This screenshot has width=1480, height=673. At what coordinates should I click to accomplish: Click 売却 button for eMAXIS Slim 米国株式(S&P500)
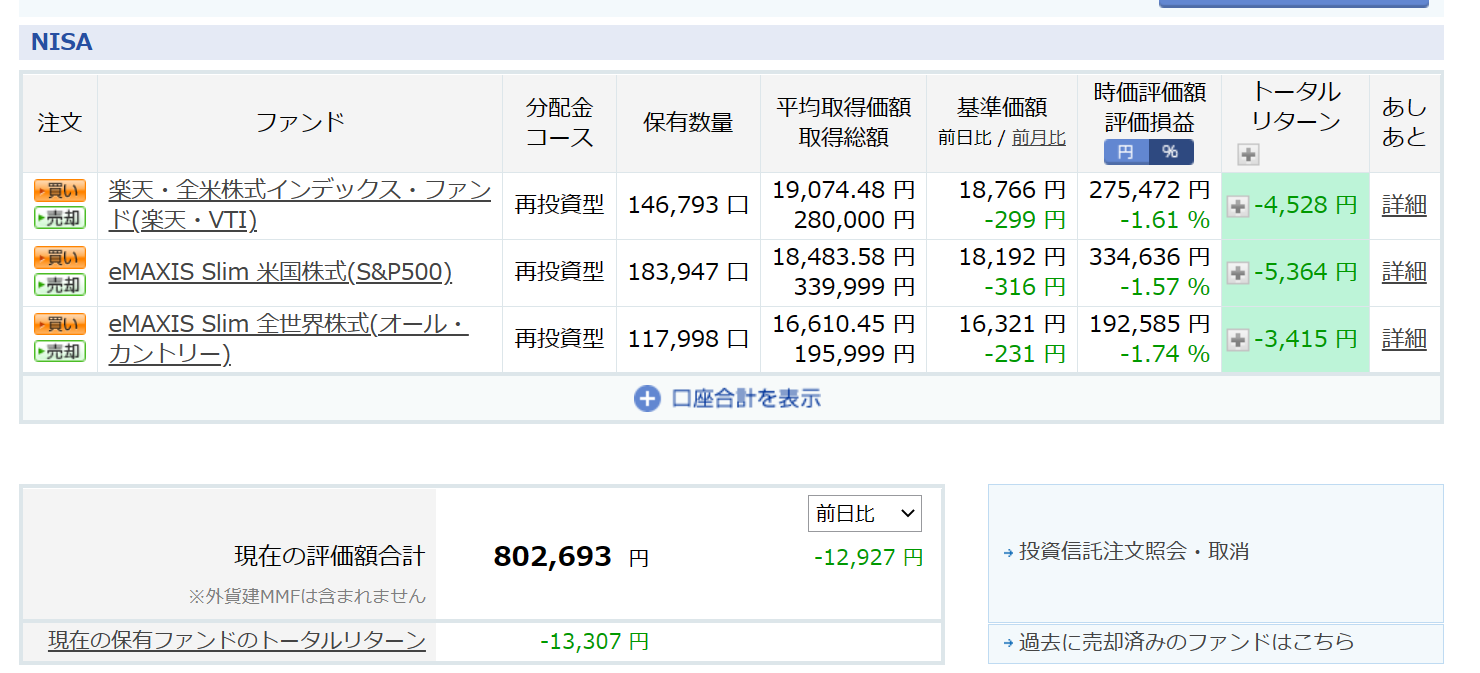pos(60,285)
